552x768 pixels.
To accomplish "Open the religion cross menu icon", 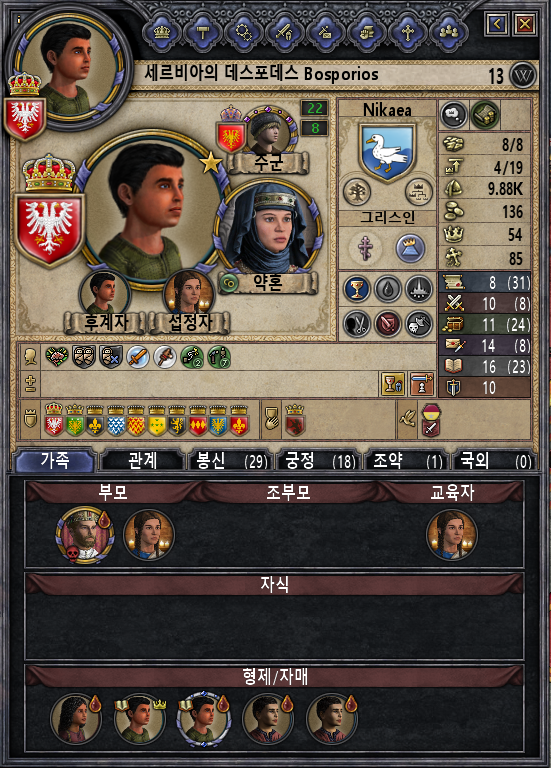I will [408, 32].
